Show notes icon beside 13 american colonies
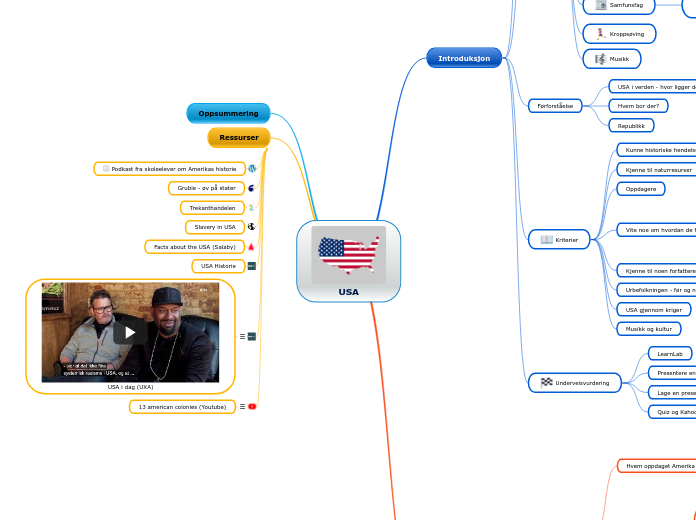The width and height of the screenshot is (696, 520). click(x=242, y=406)
